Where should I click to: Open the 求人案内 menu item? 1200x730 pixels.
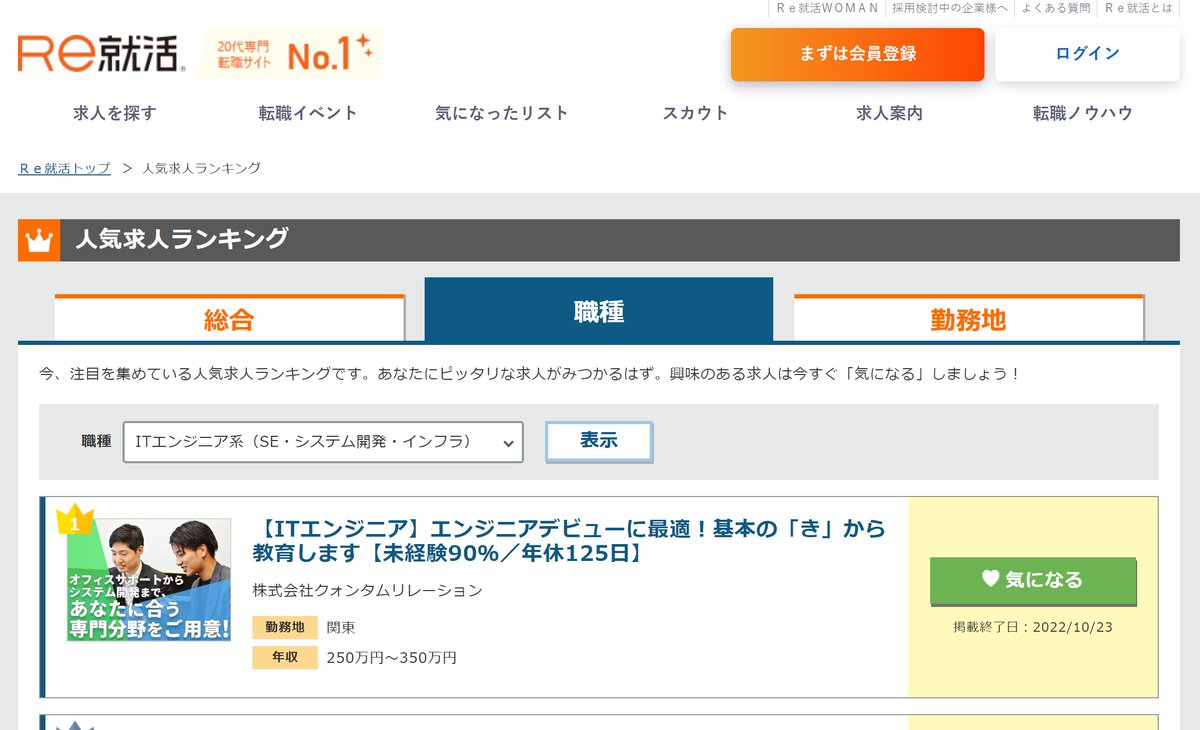(890, 113)
